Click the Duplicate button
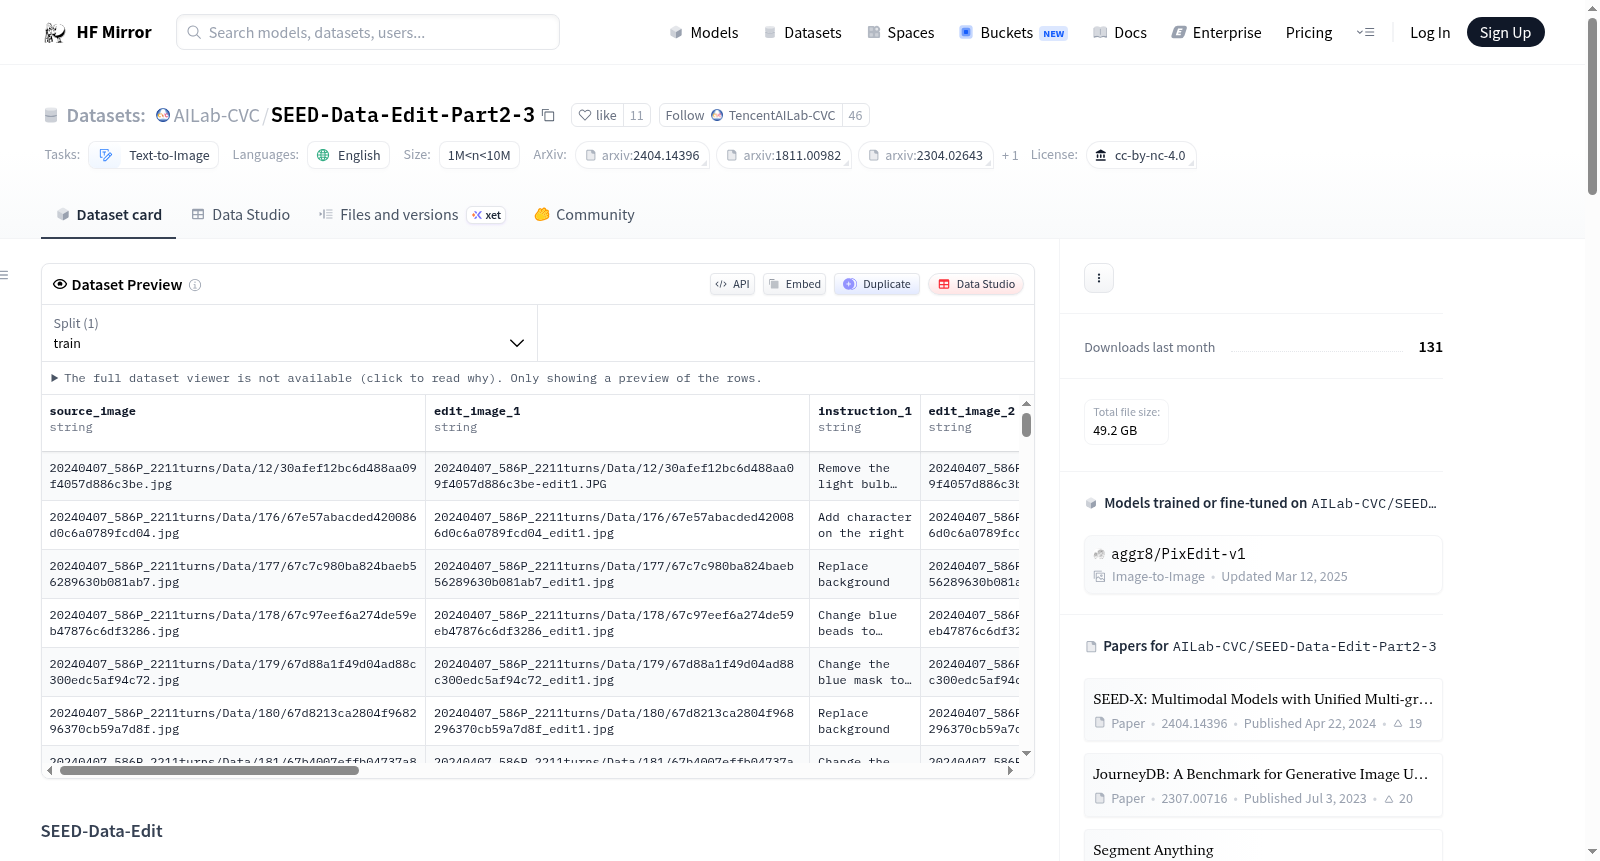This screenshot has width=1600, height=861. (x=877, y=284)
